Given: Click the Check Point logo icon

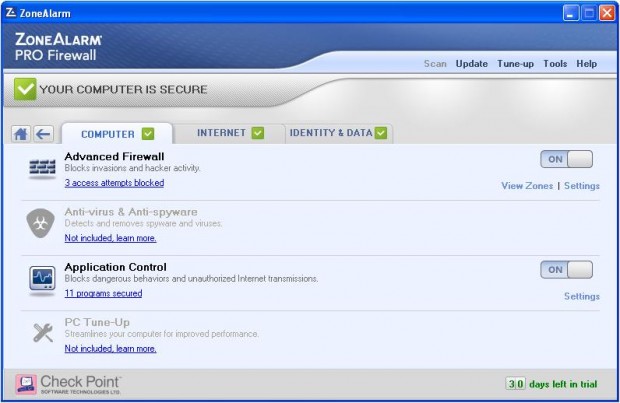Looking at the screenshot, I should (x=26, y=384).
